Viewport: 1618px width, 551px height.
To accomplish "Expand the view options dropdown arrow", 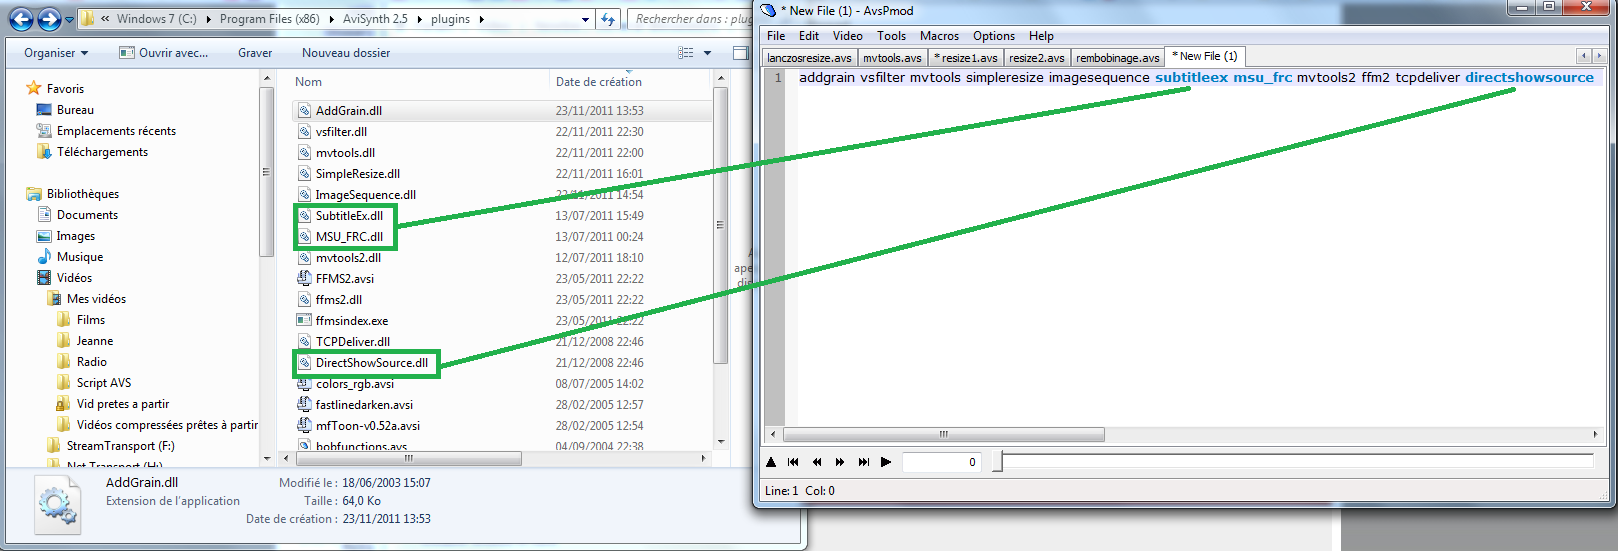I will coord(708,53).
